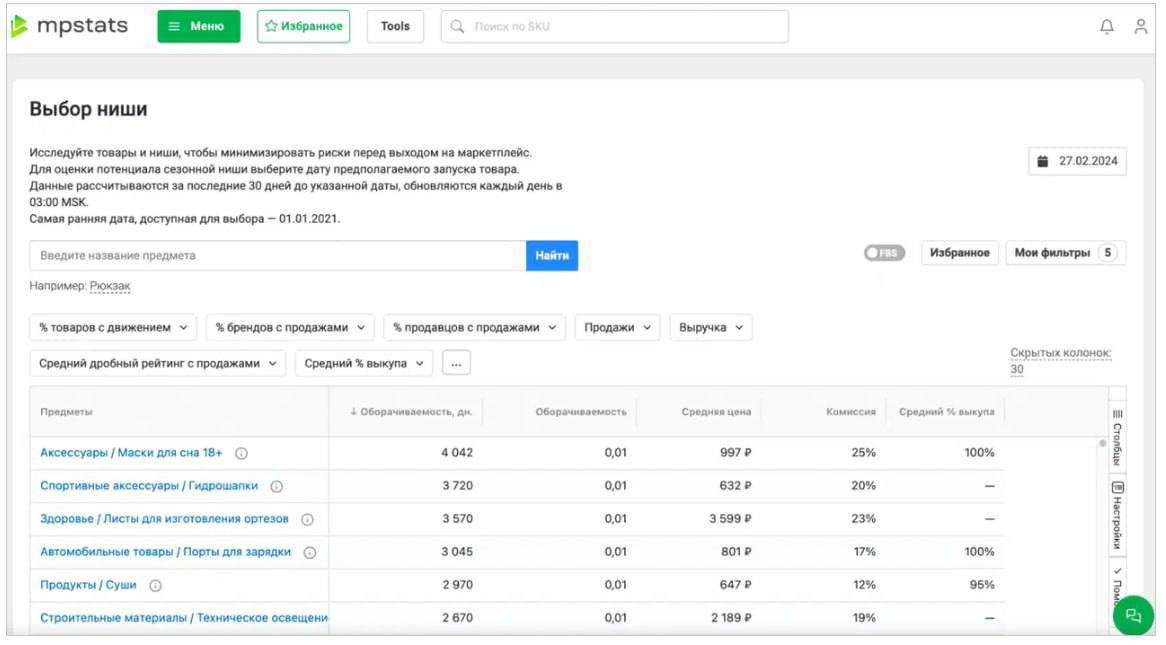The image size is (1166, 645).
Task: Click the Рюкзак example link
Action: click(x=110, y=286)
